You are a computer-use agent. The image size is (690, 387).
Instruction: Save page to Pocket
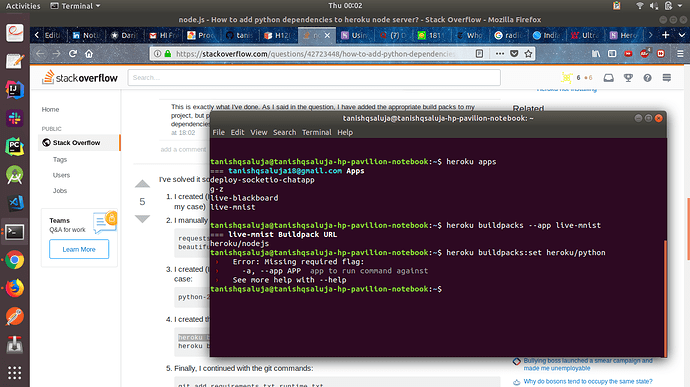pyautogui.click(x=514, y=54)
